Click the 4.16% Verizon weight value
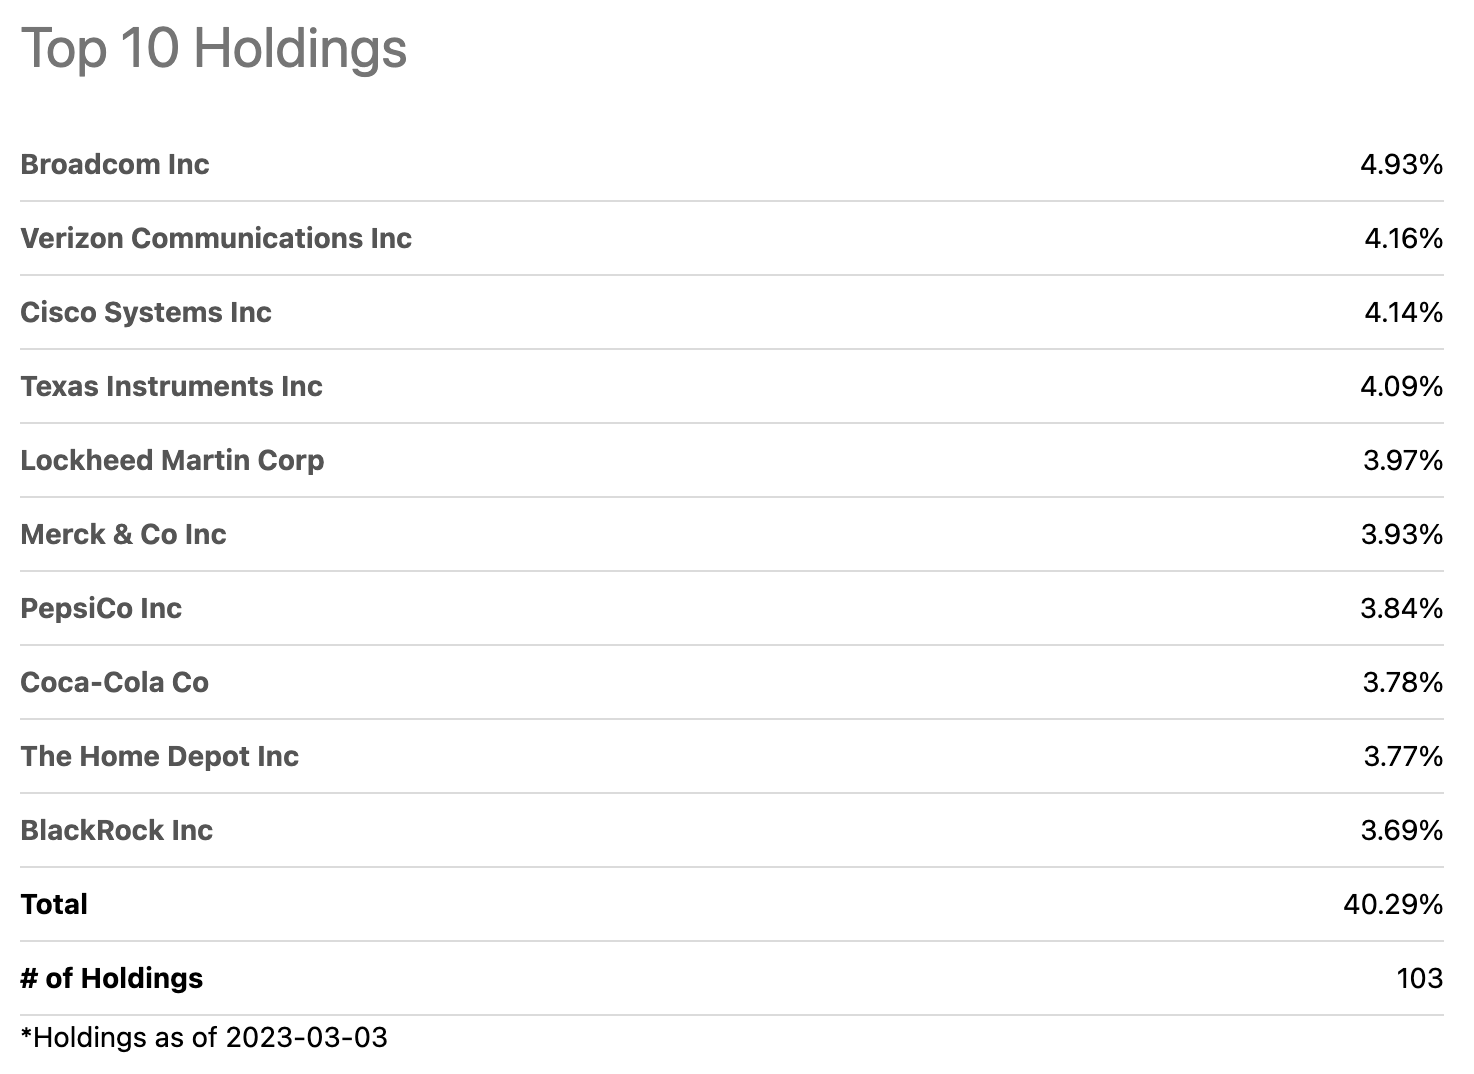 [x=1403, y=238]
